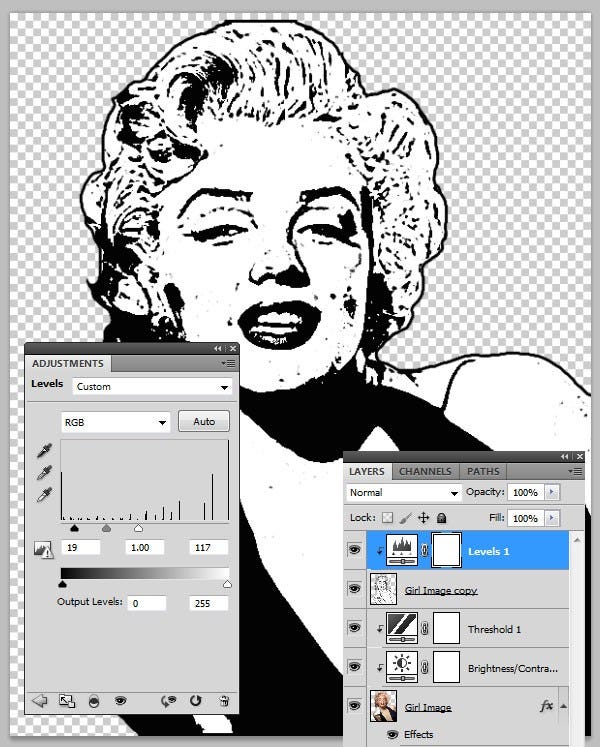Switch panel to expanded view icon
This screenshot has height=747, width=600.
coord(67,701)
